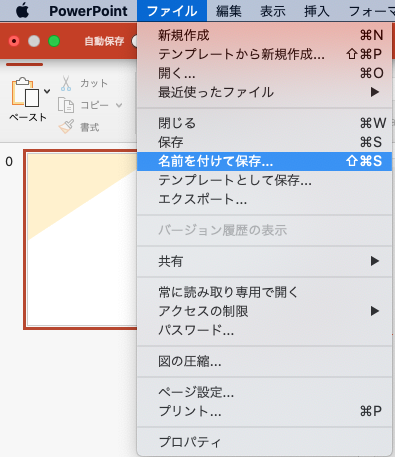Choose 開く... menu entry
395x457 pixels.
click(x=264, y=73)
